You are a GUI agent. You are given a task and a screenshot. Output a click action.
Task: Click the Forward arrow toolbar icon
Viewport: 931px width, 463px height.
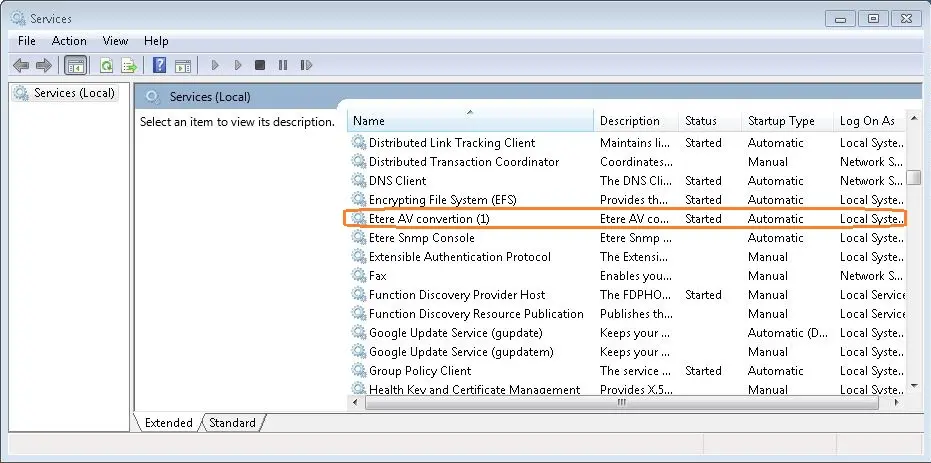(43, 66)
